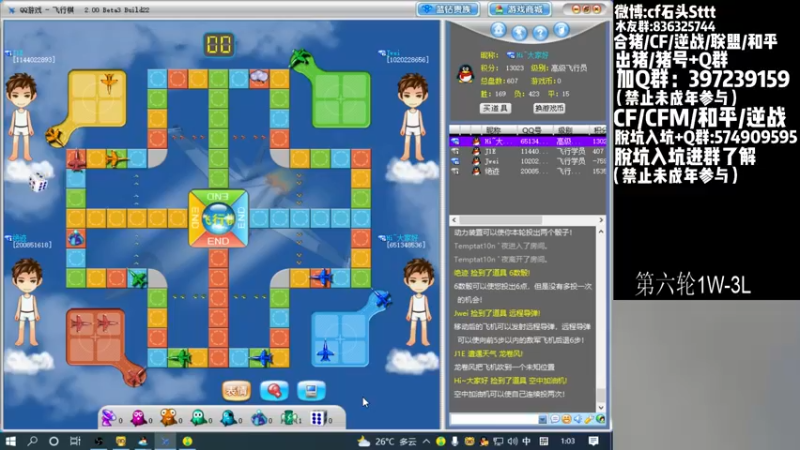Open the 游戏商城 game store button

519,9
